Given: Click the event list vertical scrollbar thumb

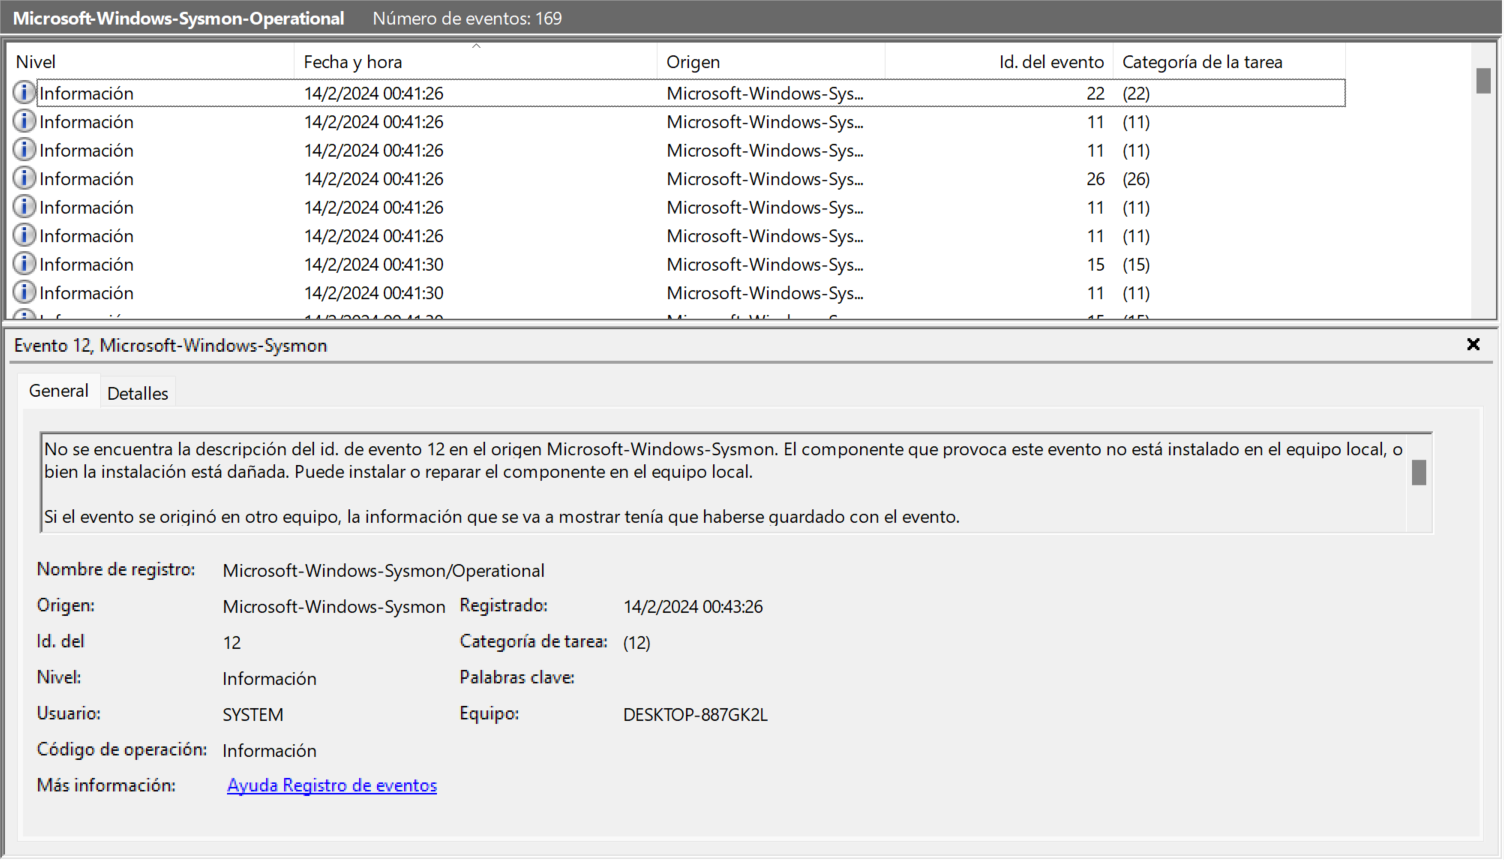Looking at the screenshot, I should pyautogui.click(x=1483, y=81).
